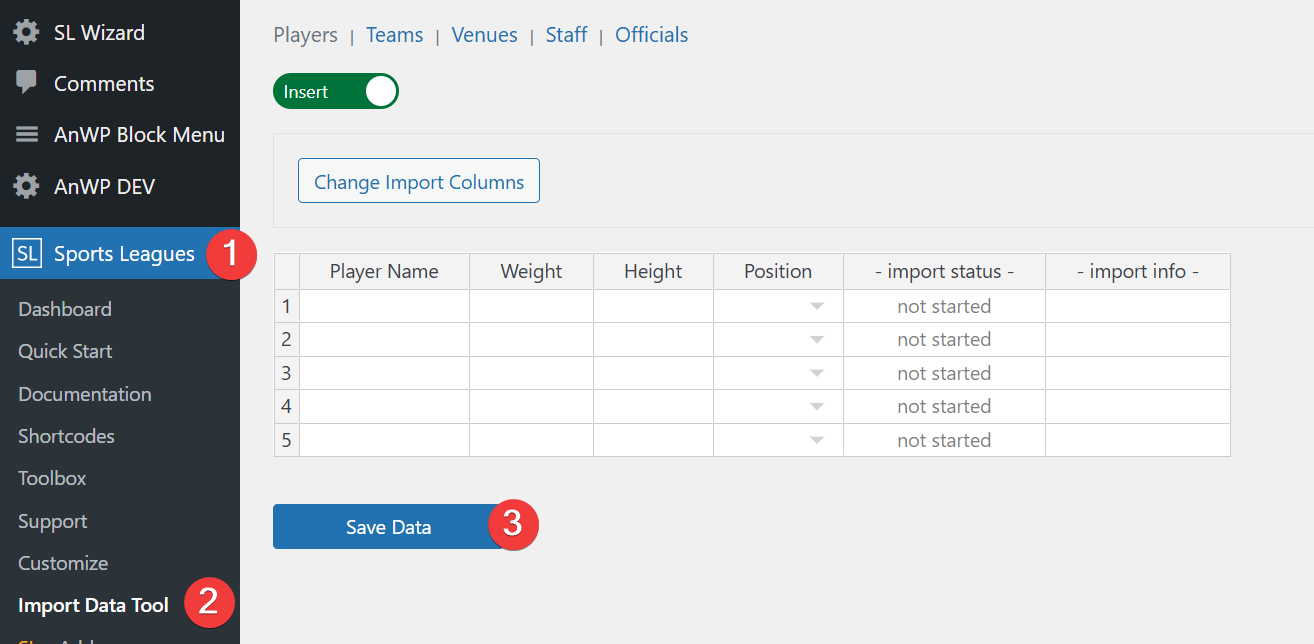Open the Support submenu item
The height and width of the screenshot is (644, 1314).
53,521
